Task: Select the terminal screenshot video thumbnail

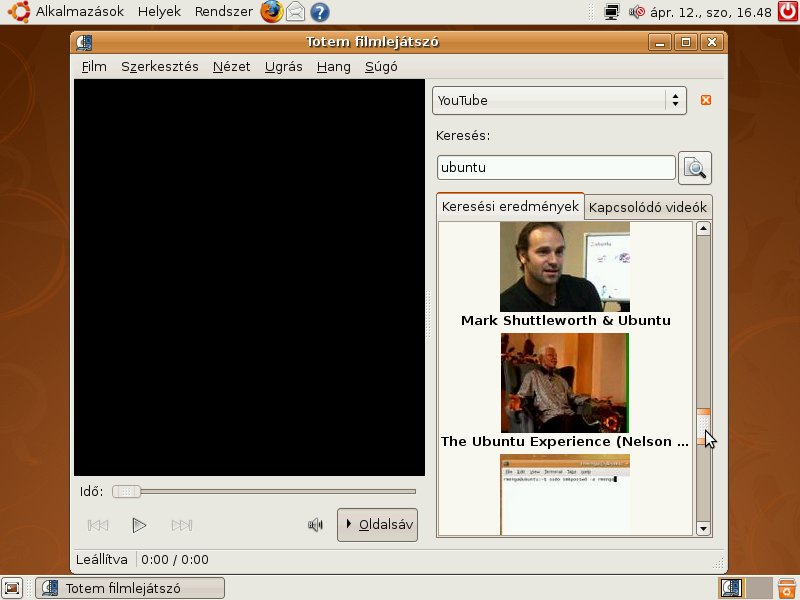Action: tap(565, 494)
